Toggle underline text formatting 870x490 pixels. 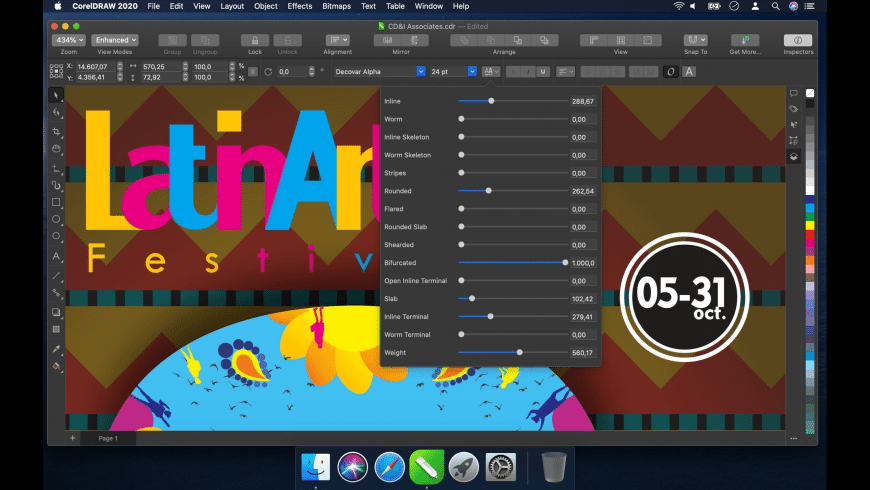tap(543, 72)
